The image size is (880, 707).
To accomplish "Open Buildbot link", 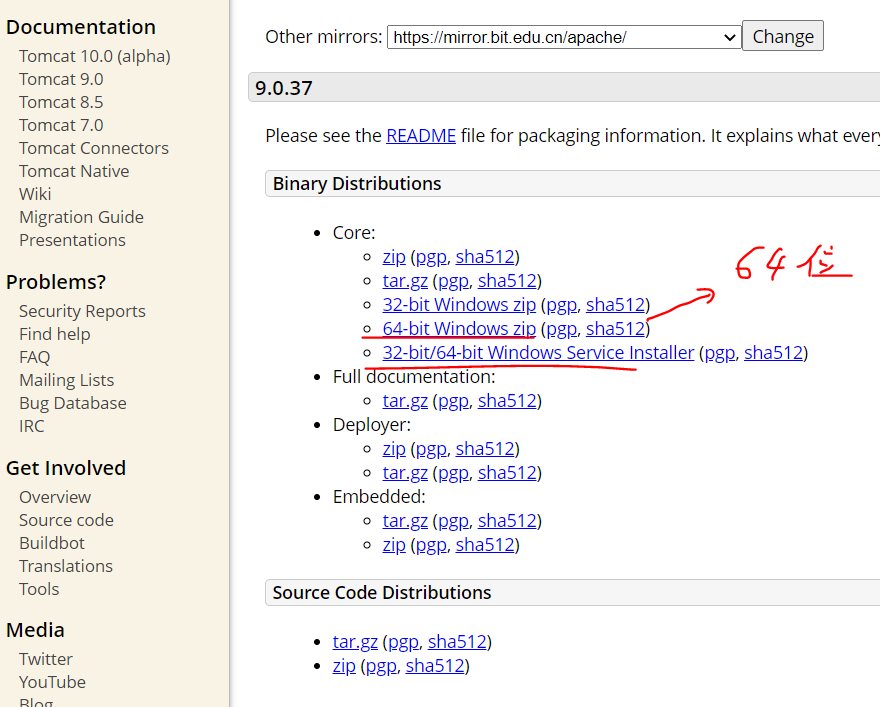I will pos(52,544).
